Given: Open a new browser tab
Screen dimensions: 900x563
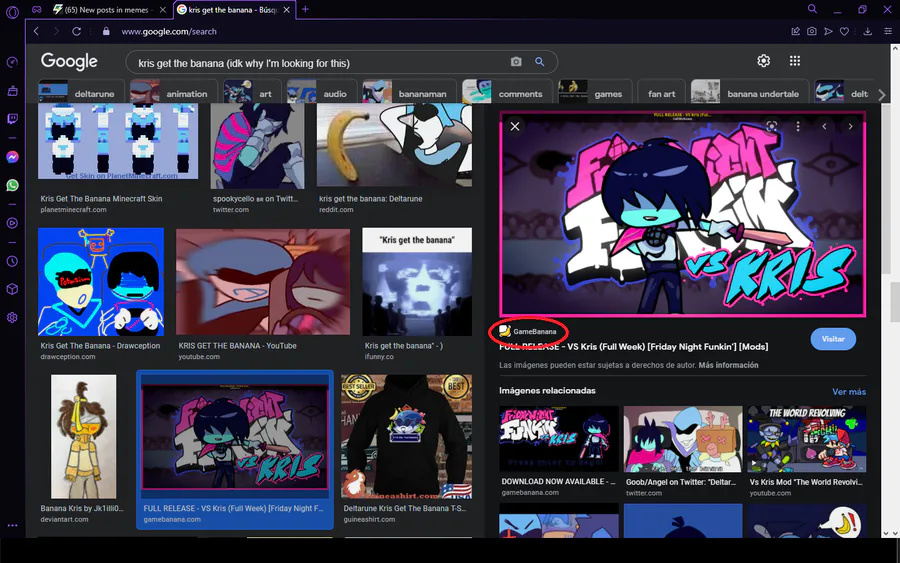Looking at the screenshot, I should [305, 9].
